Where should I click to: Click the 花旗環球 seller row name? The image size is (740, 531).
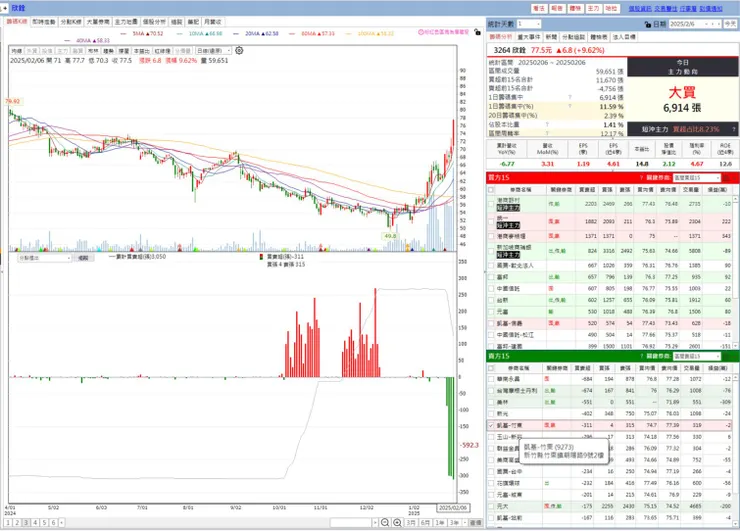(510, 483)
